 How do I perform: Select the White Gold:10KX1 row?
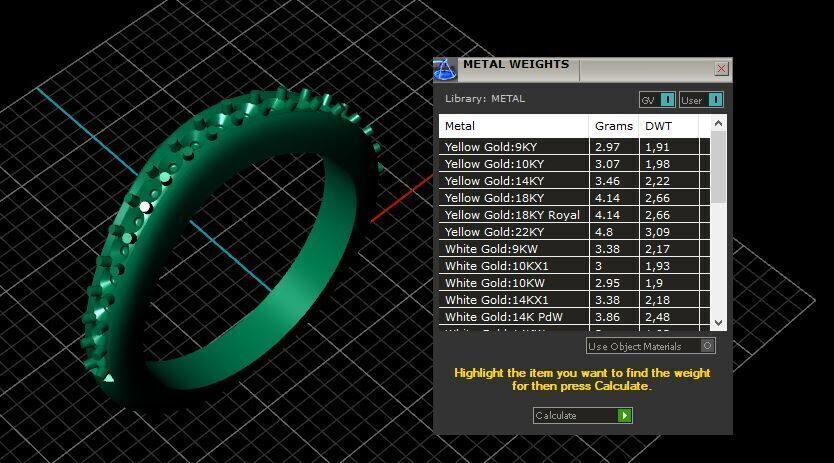[574, 266]
